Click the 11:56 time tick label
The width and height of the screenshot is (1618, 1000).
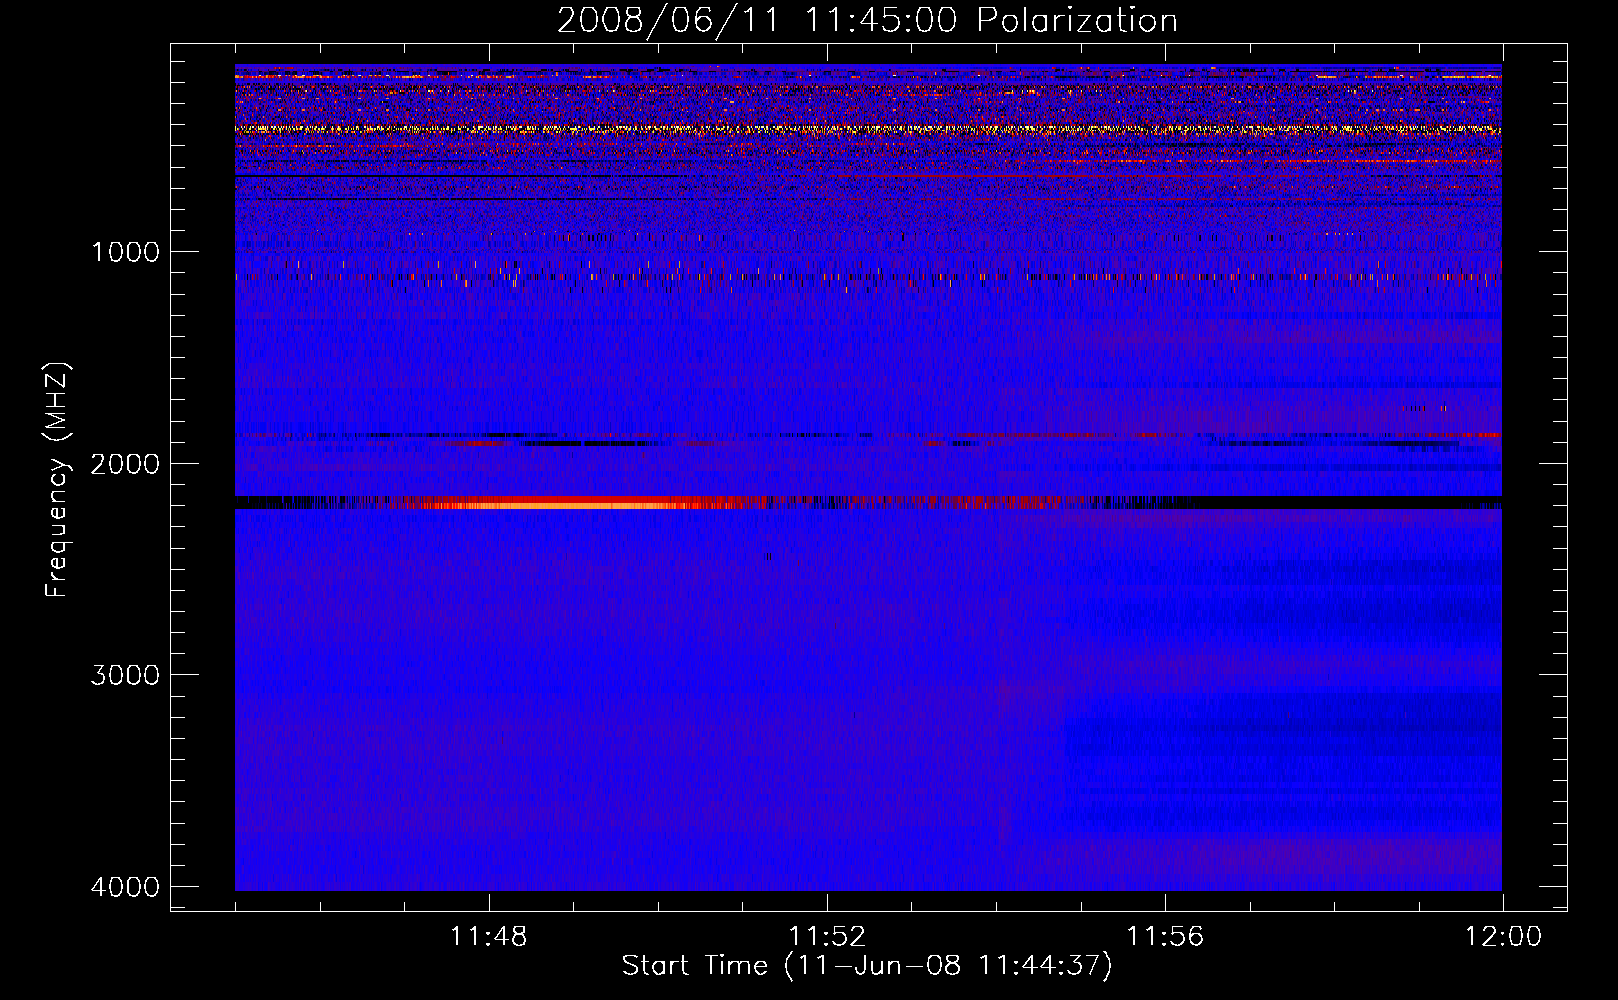(x=1165, y=937)
